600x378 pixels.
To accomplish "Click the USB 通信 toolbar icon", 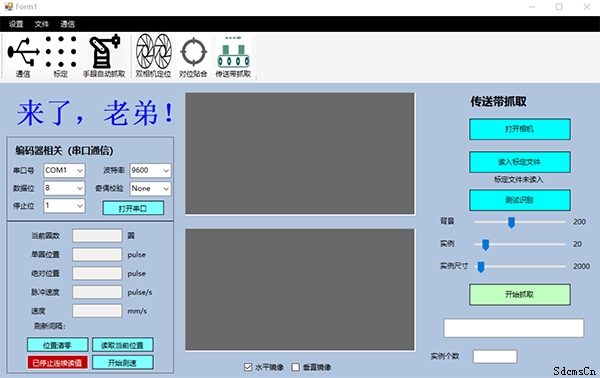I will [23, 57].
